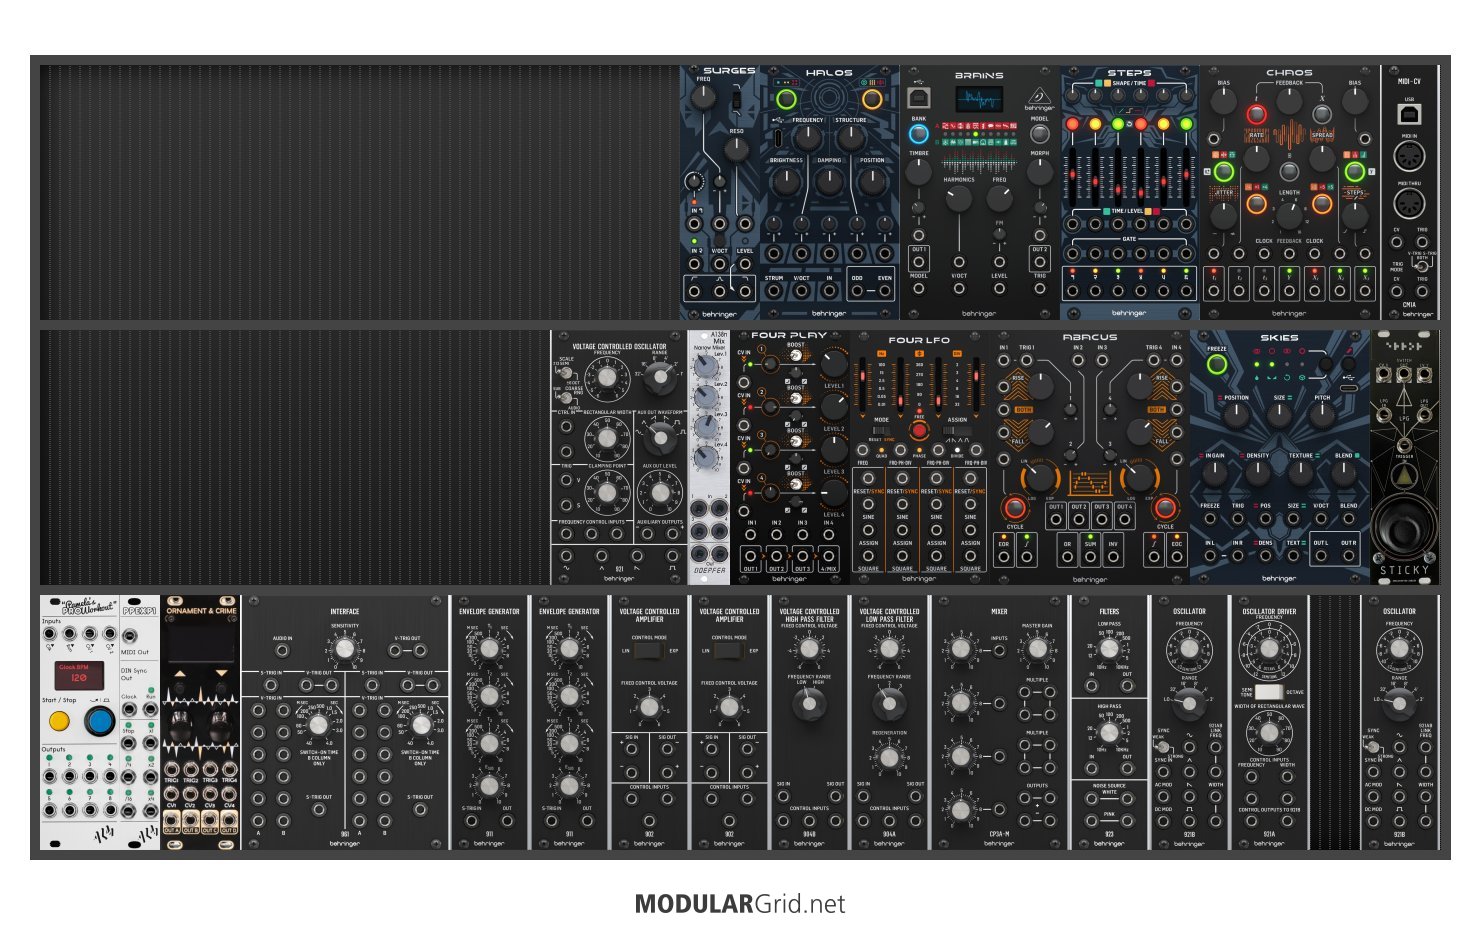The width and height of the screenshot is (1481, 925).
Task: Click the OUT 1 jack on Brains
Action: pyautogui.click(x=919, y=262)
